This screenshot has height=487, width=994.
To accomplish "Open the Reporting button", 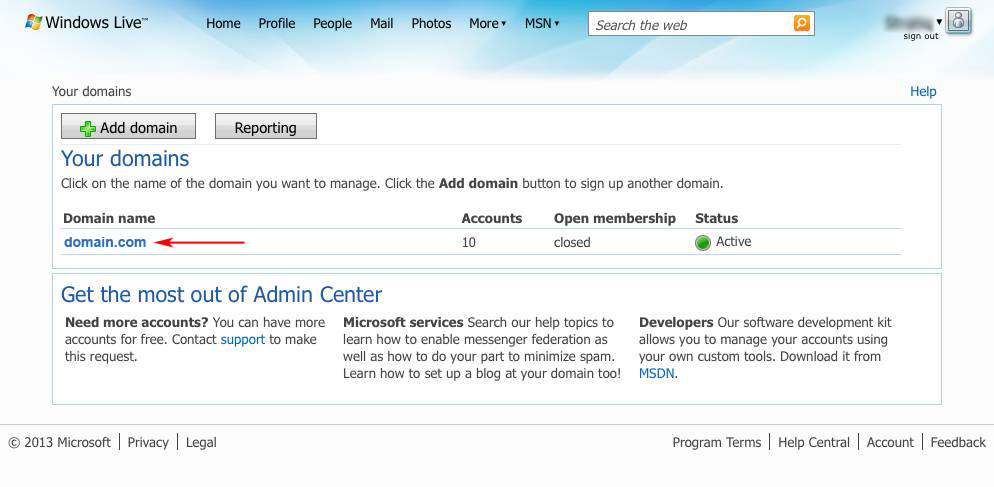I will pyautogui.click(x=266, y=127).
